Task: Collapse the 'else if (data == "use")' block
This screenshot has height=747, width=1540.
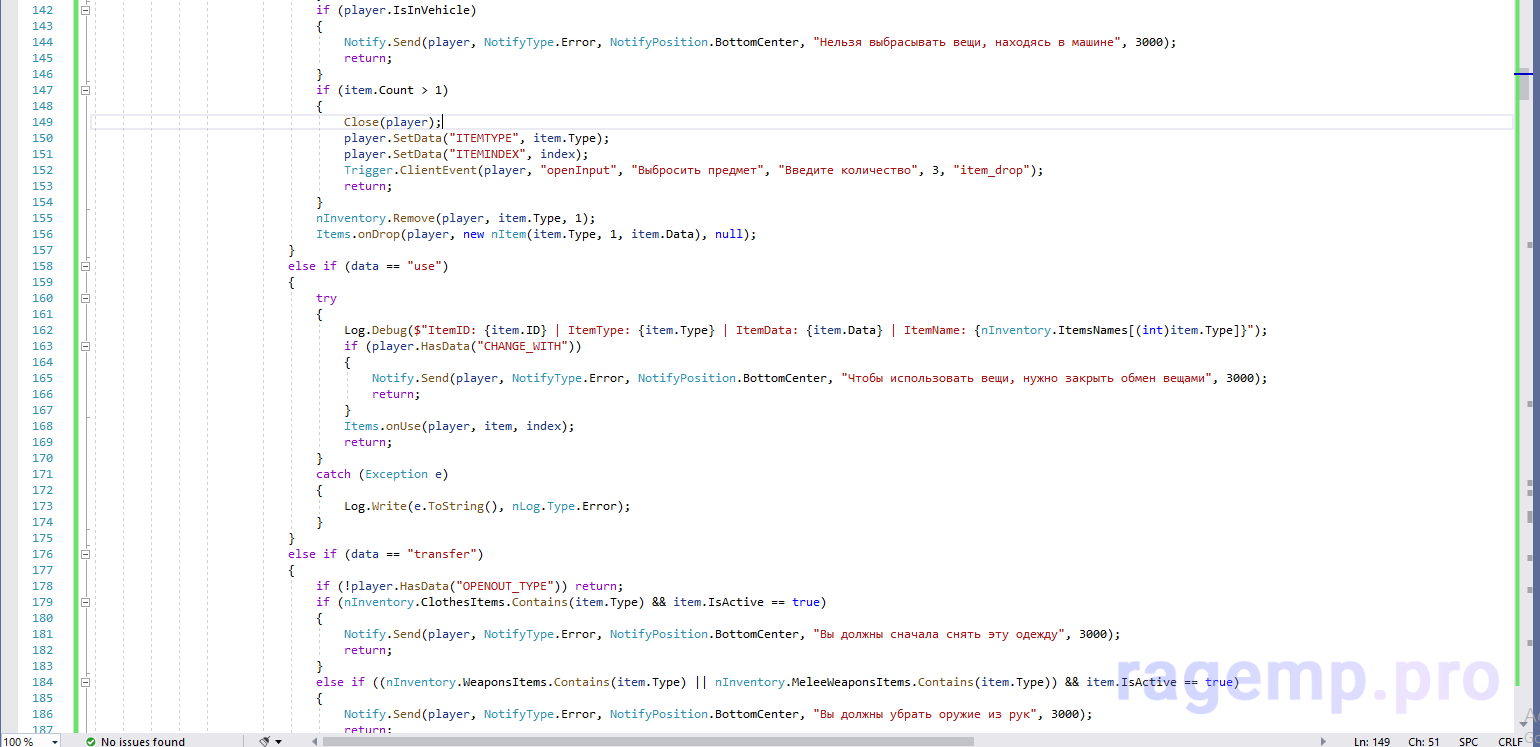Action: coord(85,266)
